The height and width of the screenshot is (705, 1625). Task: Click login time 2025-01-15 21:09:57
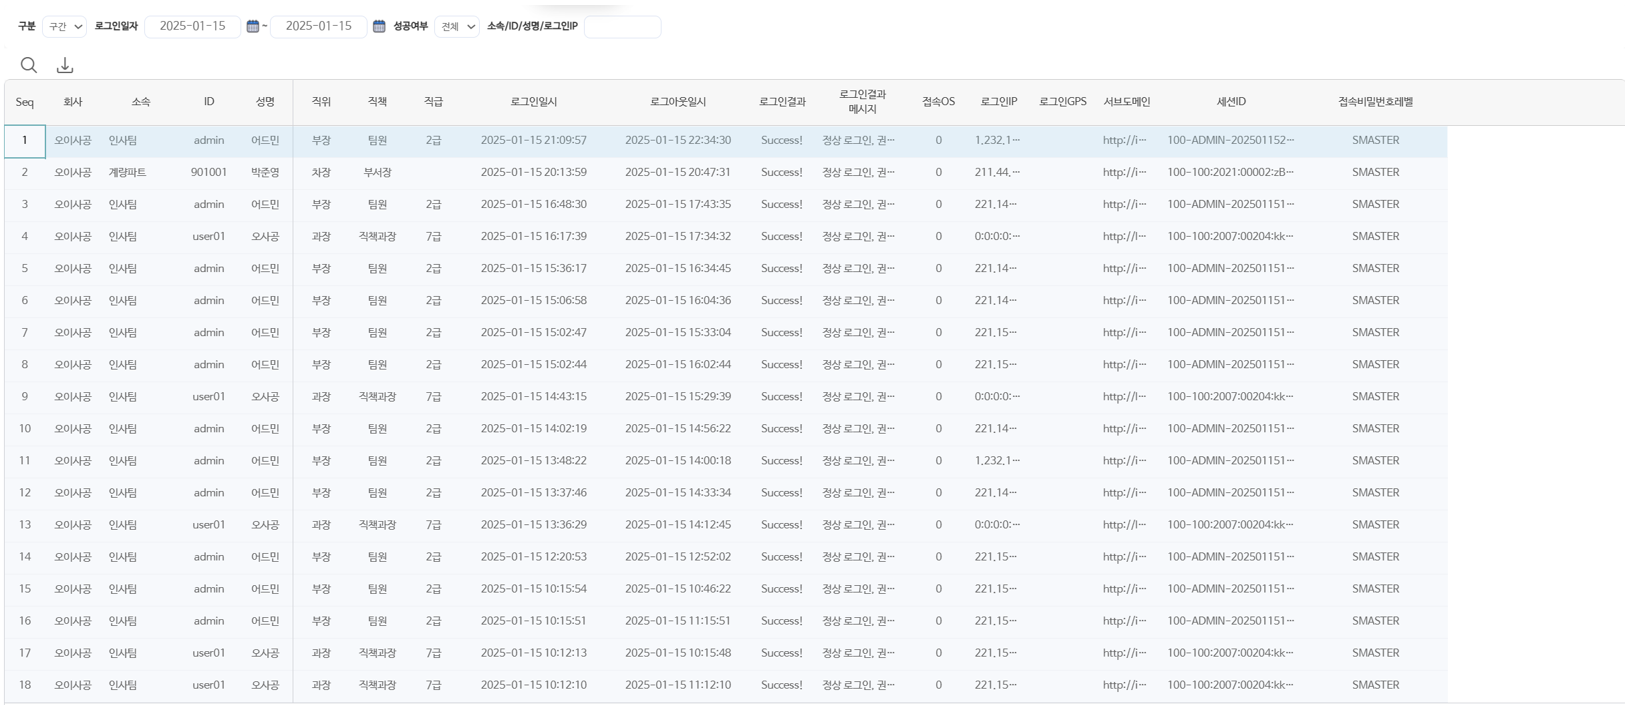tap(534, 141)
